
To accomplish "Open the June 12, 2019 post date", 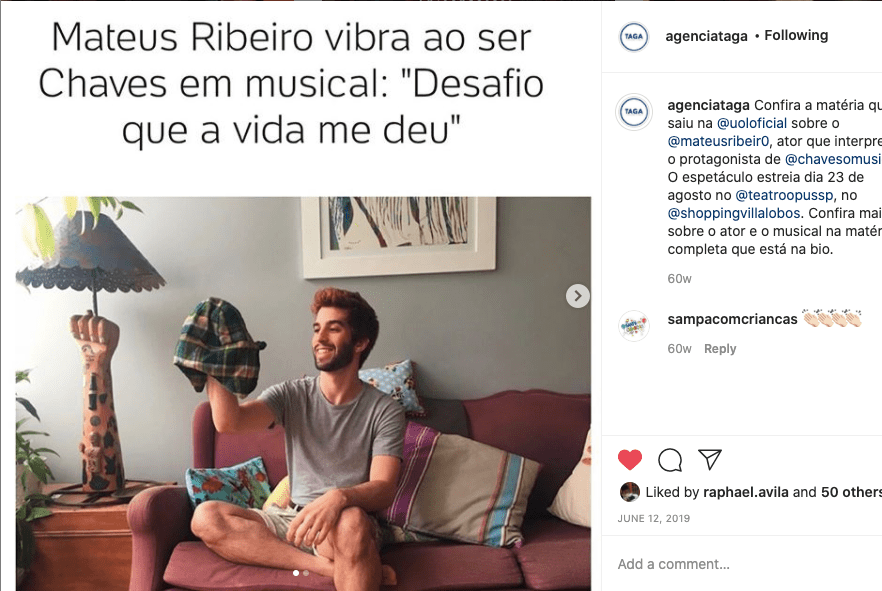I will click(x=654, y=518).
